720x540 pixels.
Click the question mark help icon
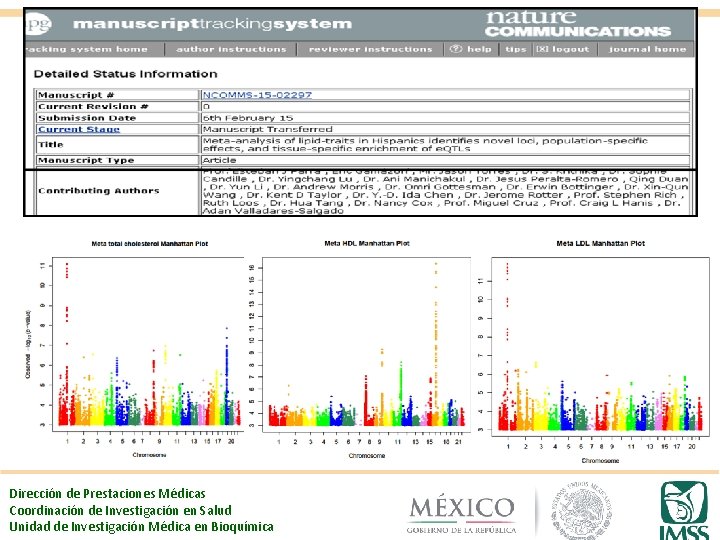pos(456,49)
